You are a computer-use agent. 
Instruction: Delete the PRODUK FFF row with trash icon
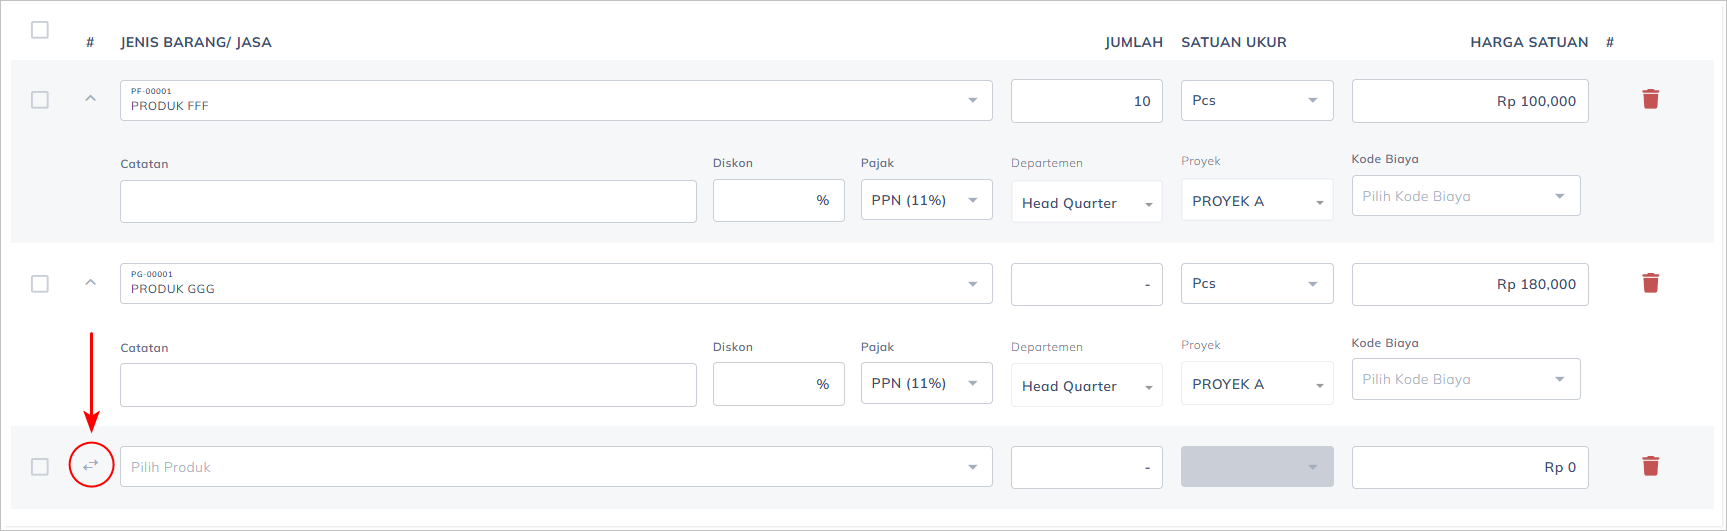point(1650,99)
